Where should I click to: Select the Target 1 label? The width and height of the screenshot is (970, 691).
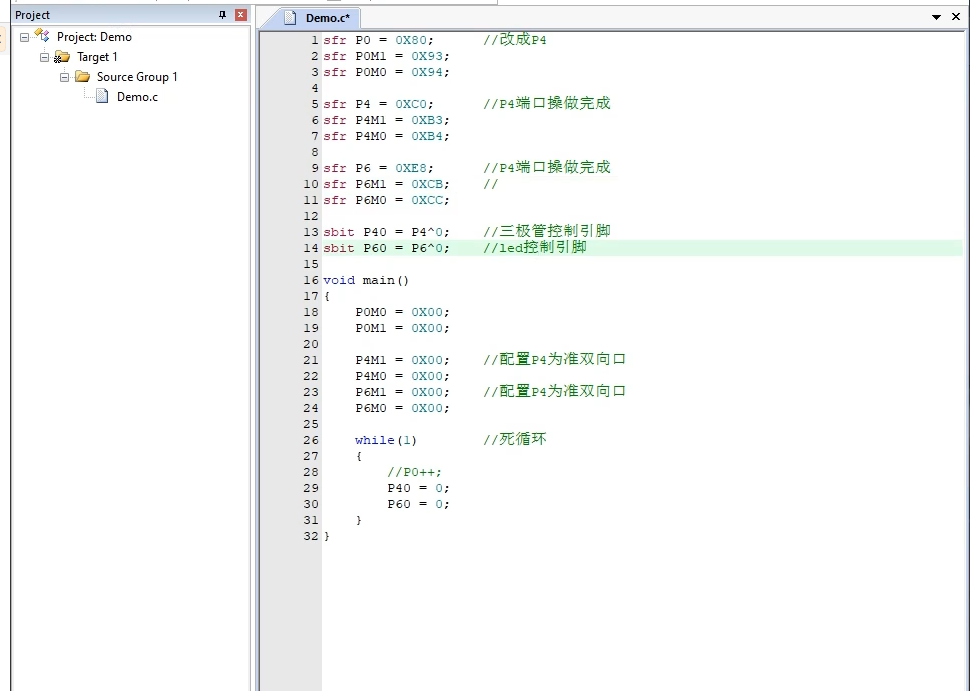[x=97, y=57]
